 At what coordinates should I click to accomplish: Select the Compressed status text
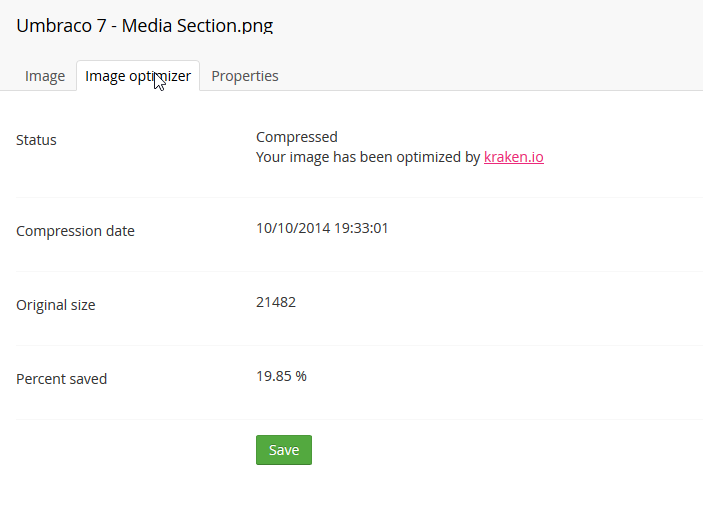pos(297,137)
